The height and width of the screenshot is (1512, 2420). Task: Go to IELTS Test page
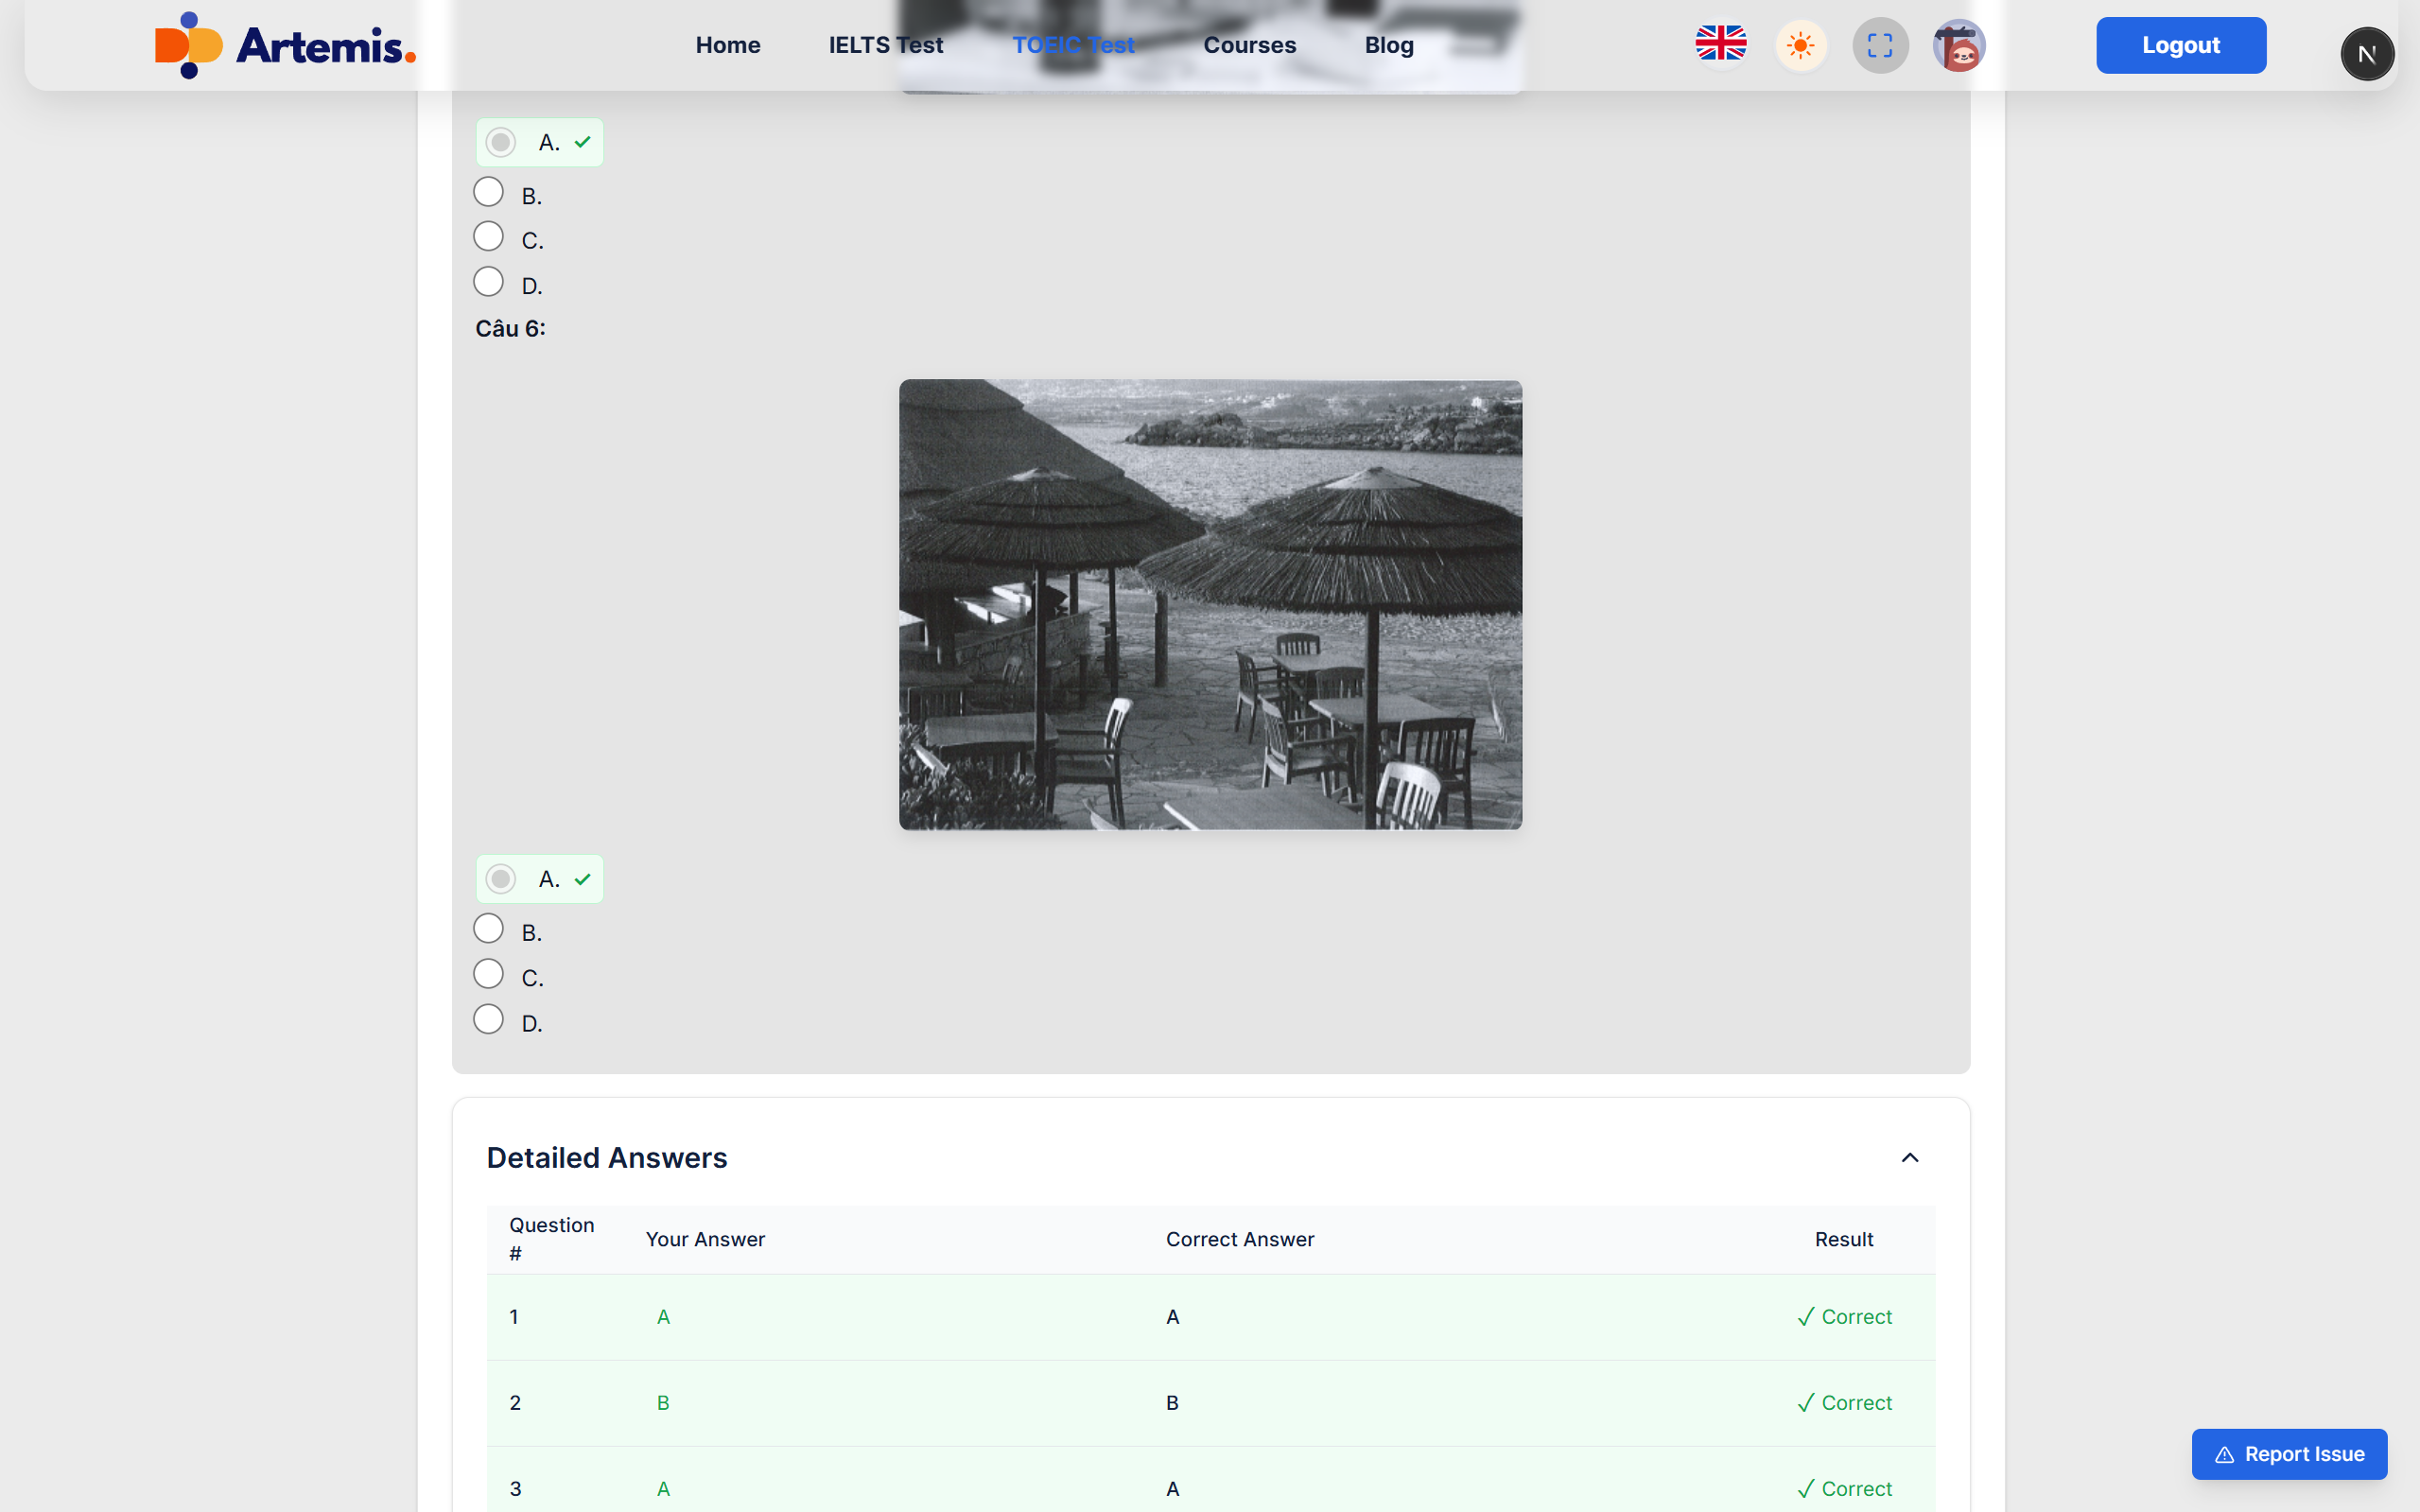tap(885, 45)
